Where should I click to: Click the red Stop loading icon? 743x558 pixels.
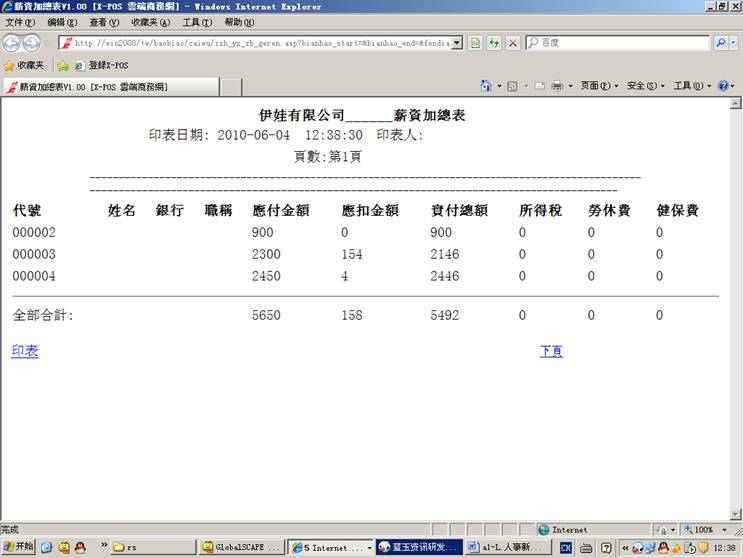(x=512, y=43)
